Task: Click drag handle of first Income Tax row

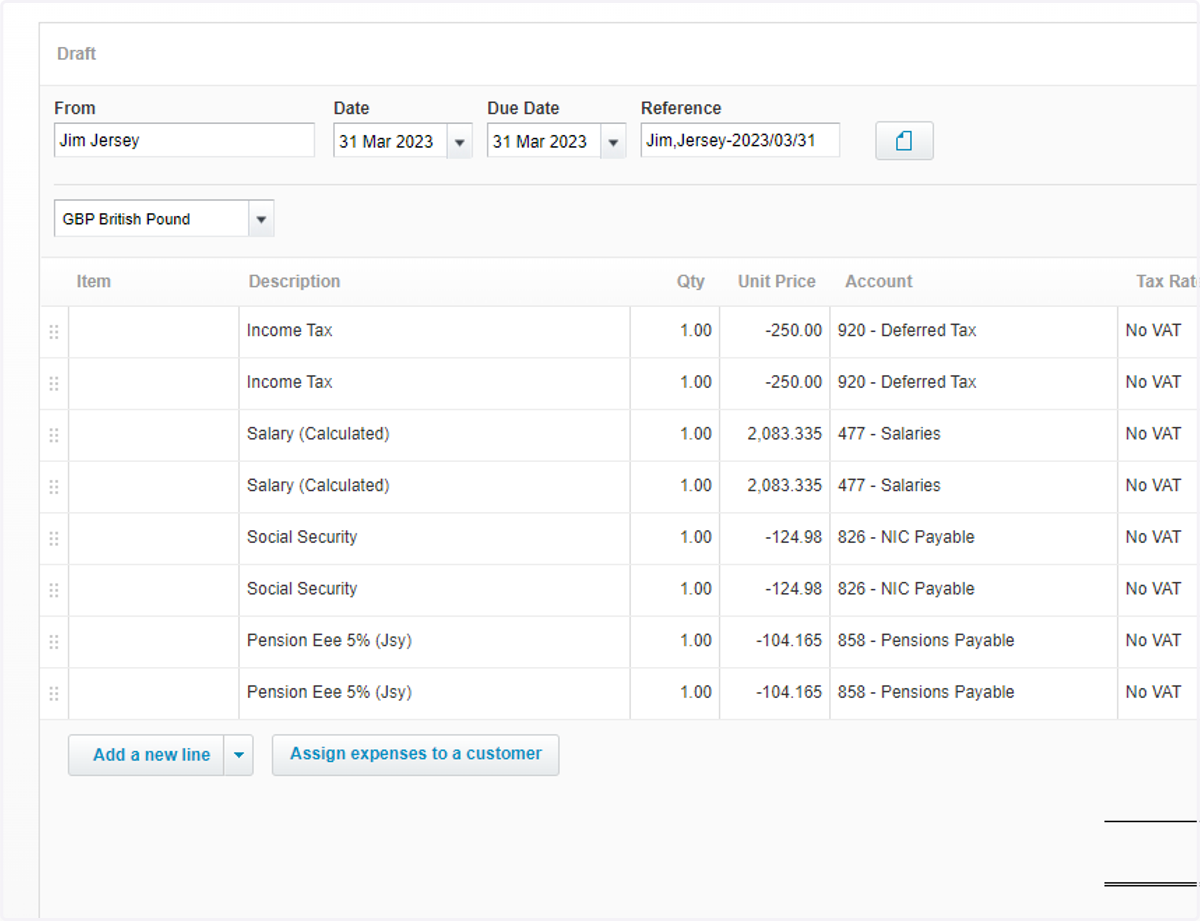Action: click(54, 332)
